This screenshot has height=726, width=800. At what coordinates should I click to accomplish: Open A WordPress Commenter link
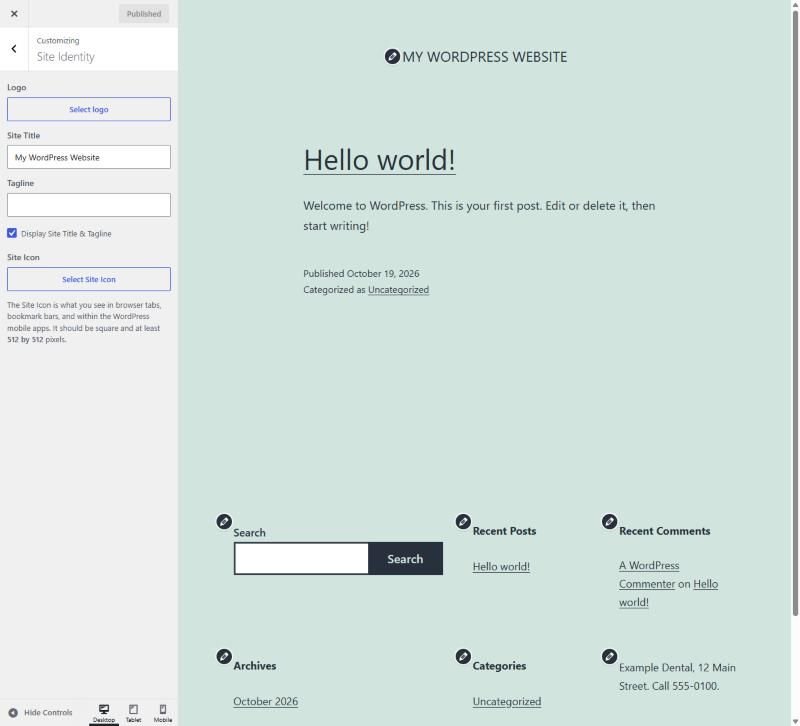[648, 574]
